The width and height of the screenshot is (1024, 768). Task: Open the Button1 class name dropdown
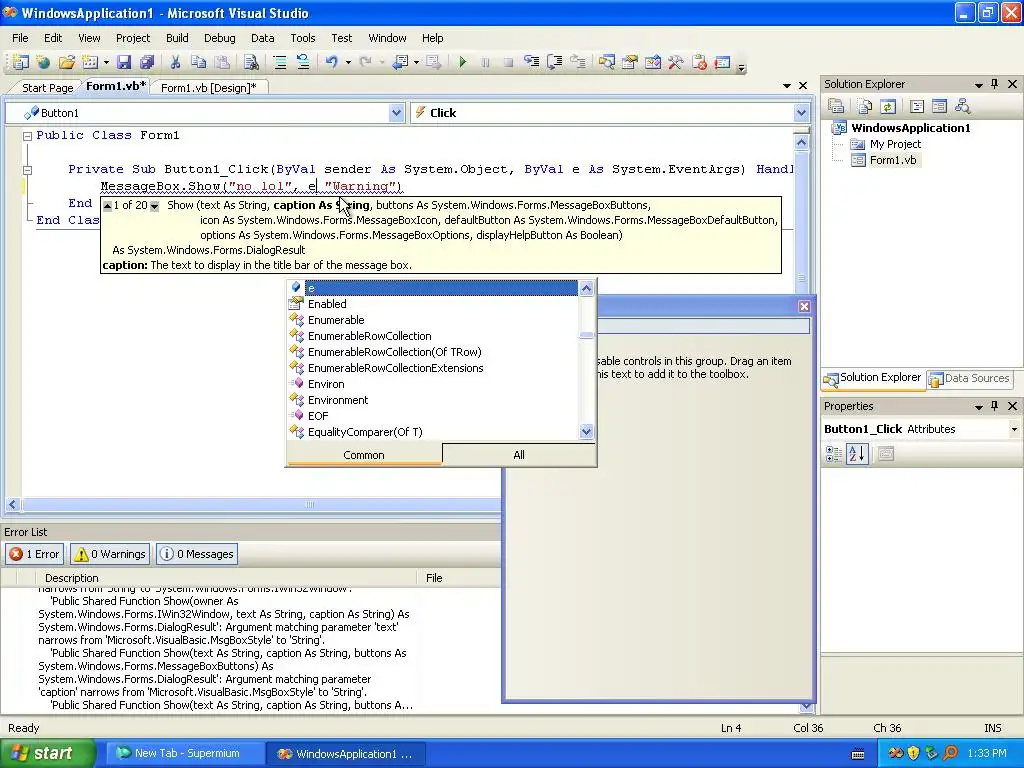tap(396, 113)
